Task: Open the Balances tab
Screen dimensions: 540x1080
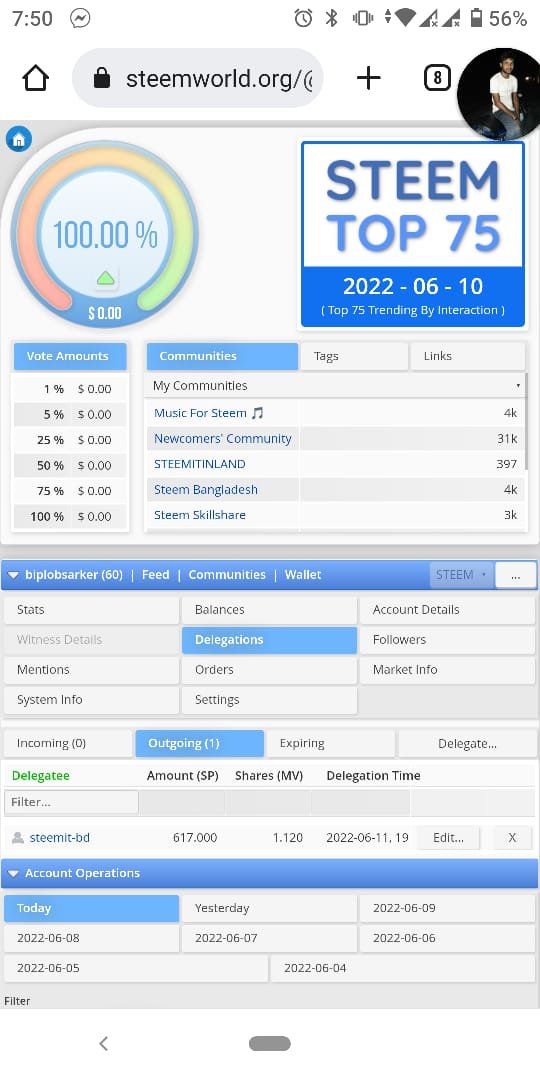Action: click(x=269, y=610)
